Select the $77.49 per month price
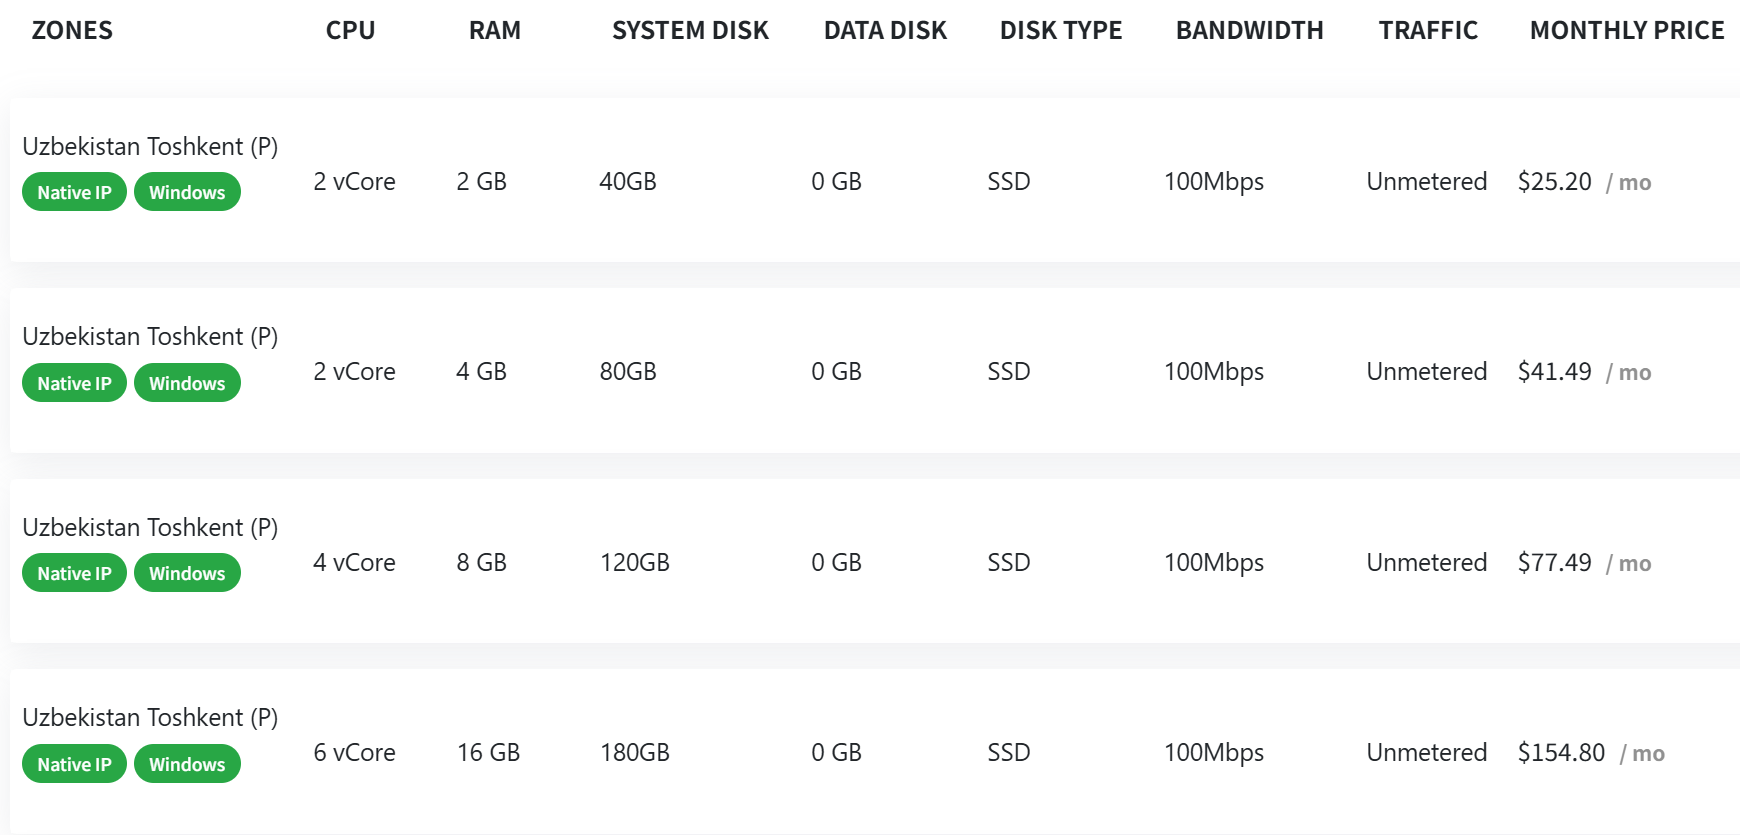Image resolution: width=1740 pixels, height=835 pixels. (1554, 563)
